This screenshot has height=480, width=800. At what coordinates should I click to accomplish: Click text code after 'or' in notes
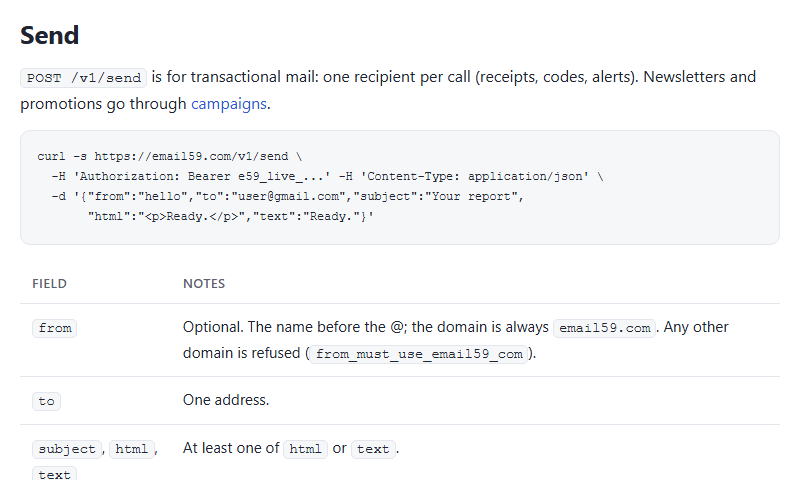(x=373, y=449)
